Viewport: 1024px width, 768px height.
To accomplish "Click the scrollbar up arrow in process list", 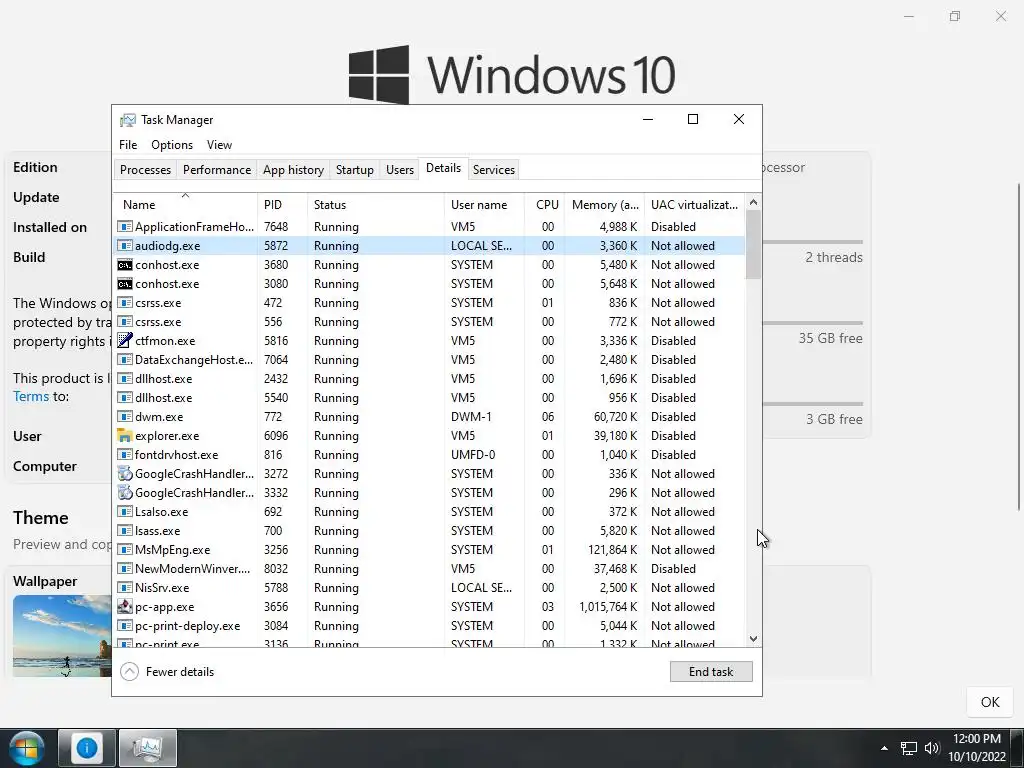I will [x=753, y=202].
